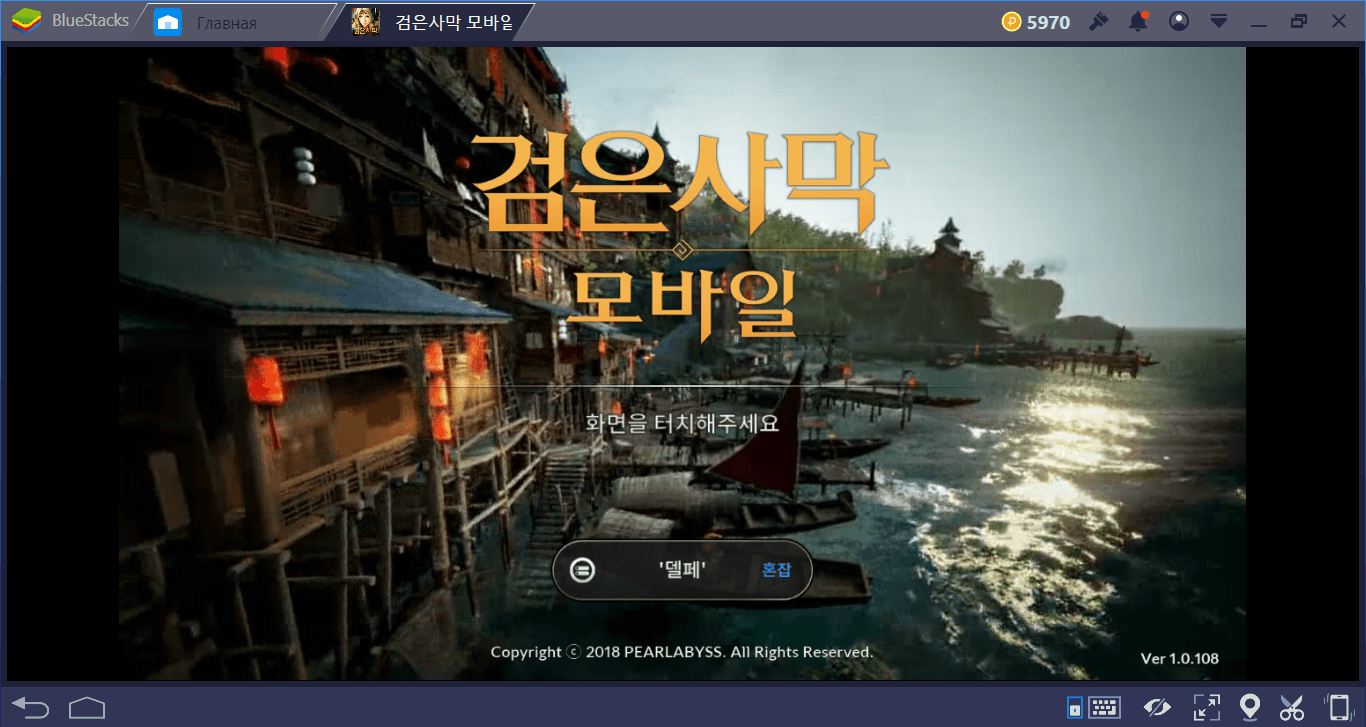This screenshot has width=1366, height=727.
Task: Click the scissors screenshot icon
Action: (x=1292, y=708)
